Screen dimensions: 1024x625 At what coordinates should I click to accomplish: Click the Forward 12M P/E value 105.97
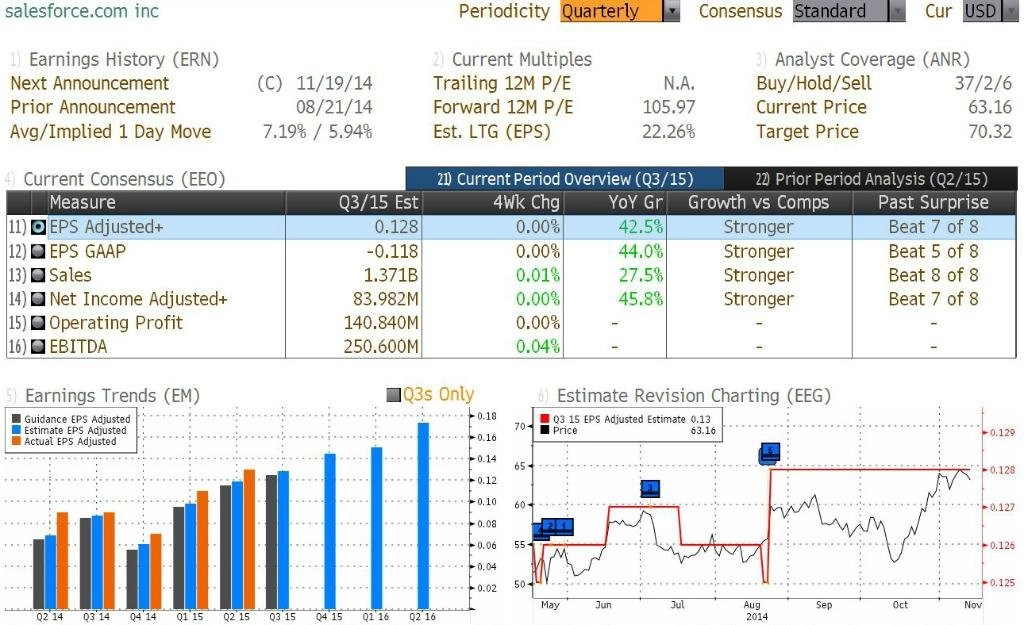pyautogui.click(x=669, y=107)
